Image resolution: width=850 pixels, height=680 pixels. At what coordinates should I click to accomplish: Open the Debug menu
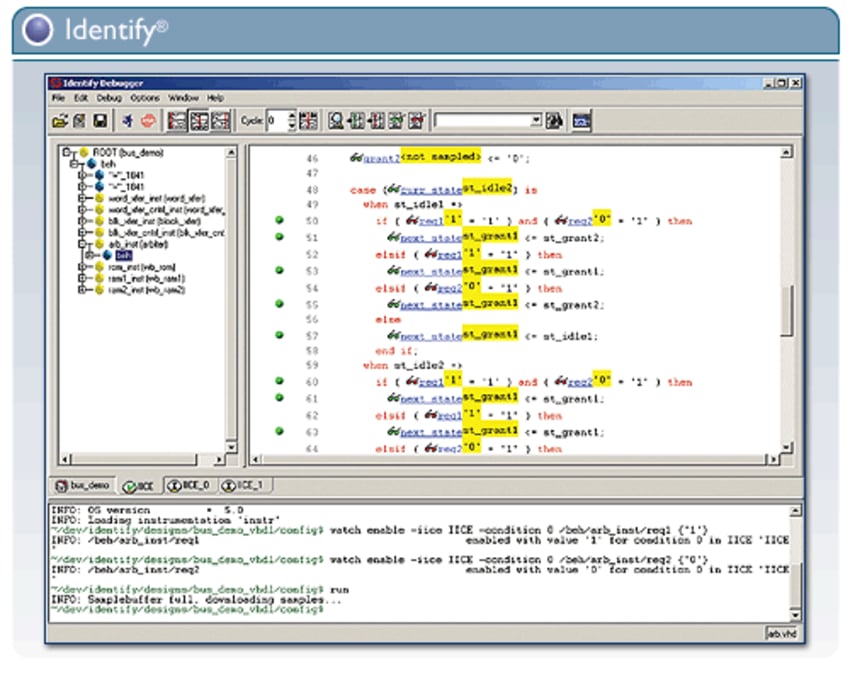(x=109, y=98)
